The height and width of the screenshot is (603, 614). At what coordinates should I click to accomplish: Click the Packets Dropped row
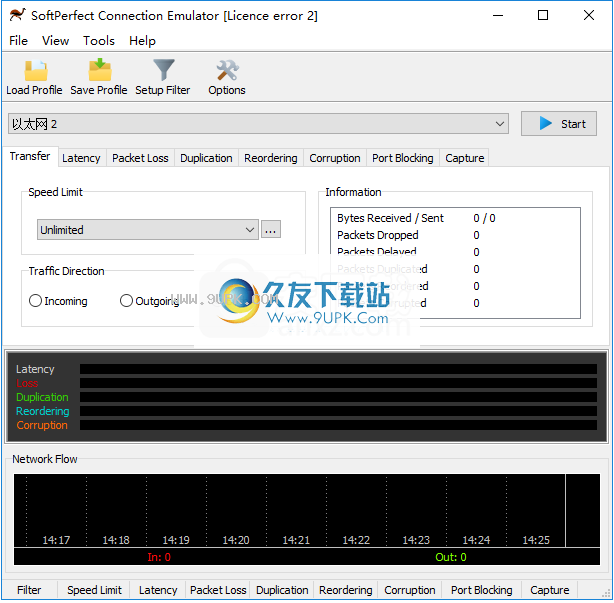[455, 235]
